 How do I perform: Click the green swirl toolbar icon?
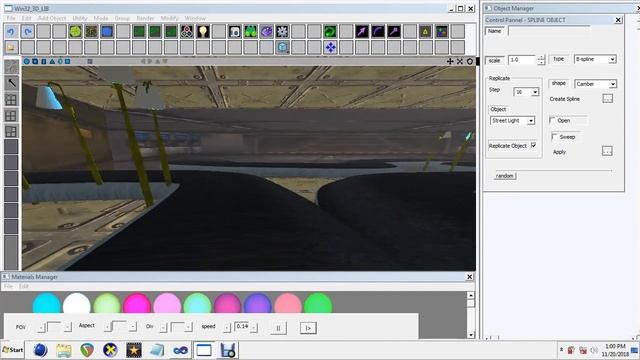(x=330, y=31)
